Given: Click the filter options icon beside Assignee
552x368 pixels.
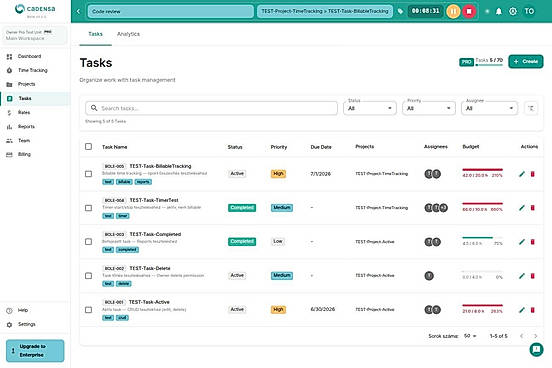Looking at the screenshot, I should tap(531, 108).
